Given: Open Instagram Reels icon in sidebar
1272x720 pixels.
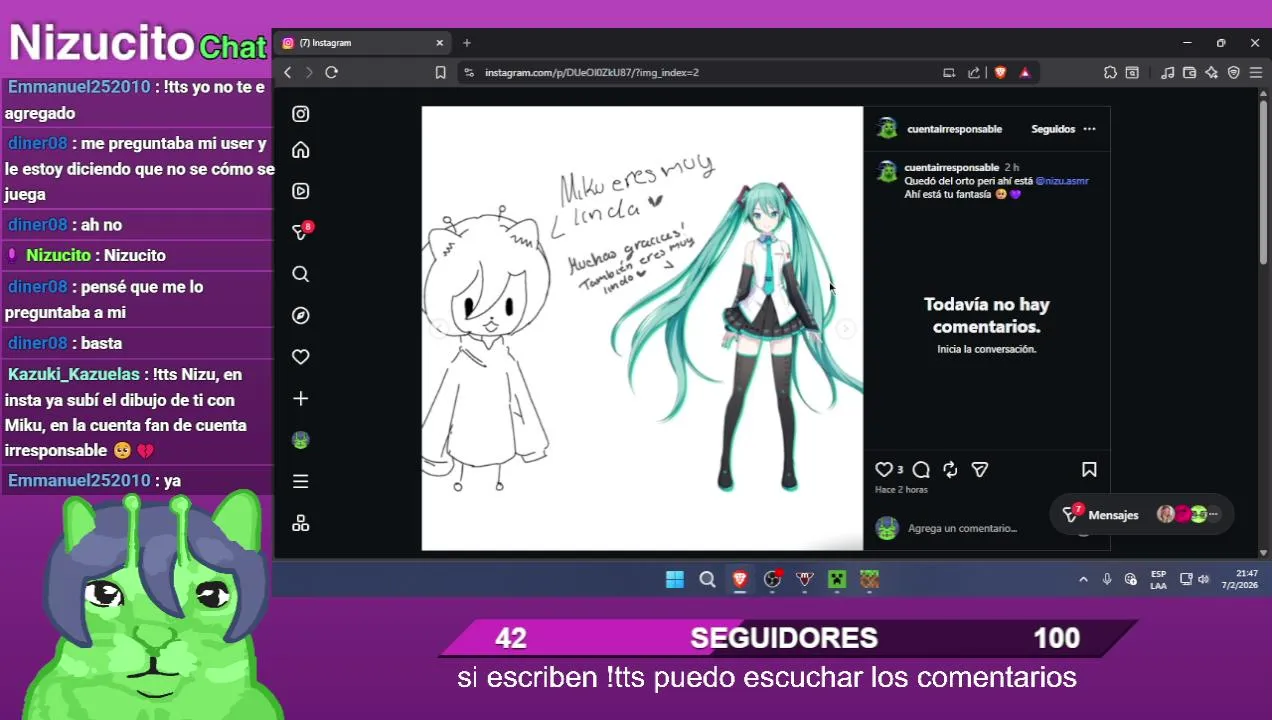Looking at the screenshot, I should (x=300, y=191).
